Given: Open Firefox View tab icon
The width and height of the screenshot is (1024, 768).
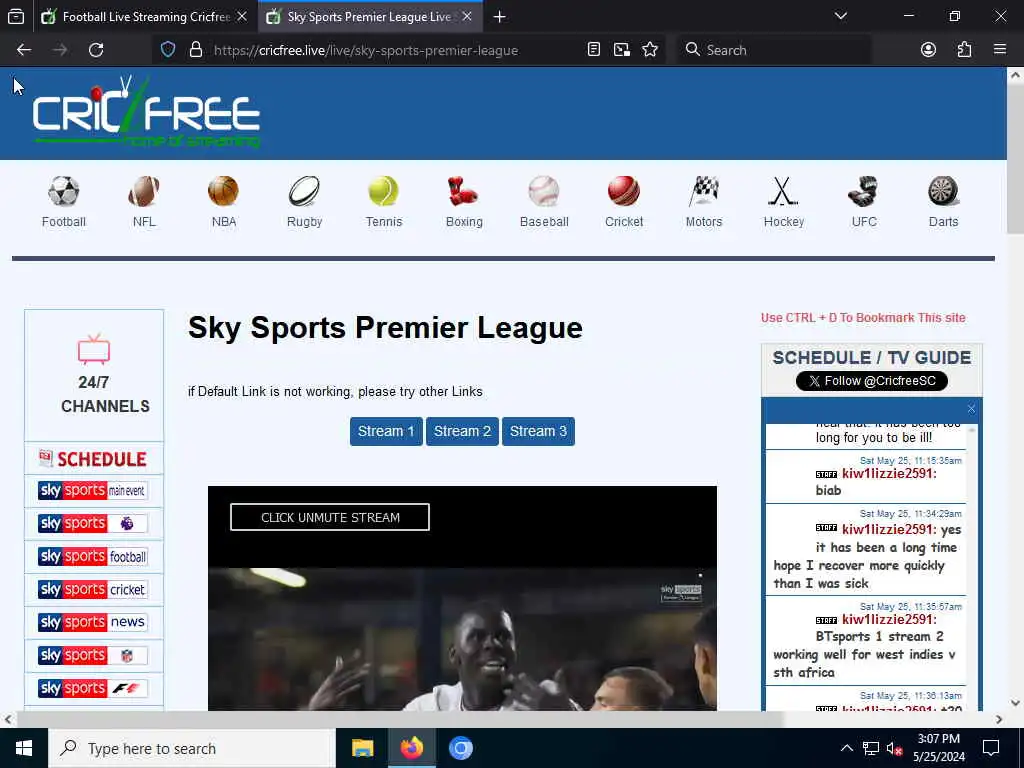Looking at the screenshot, I should click(16, 16).
